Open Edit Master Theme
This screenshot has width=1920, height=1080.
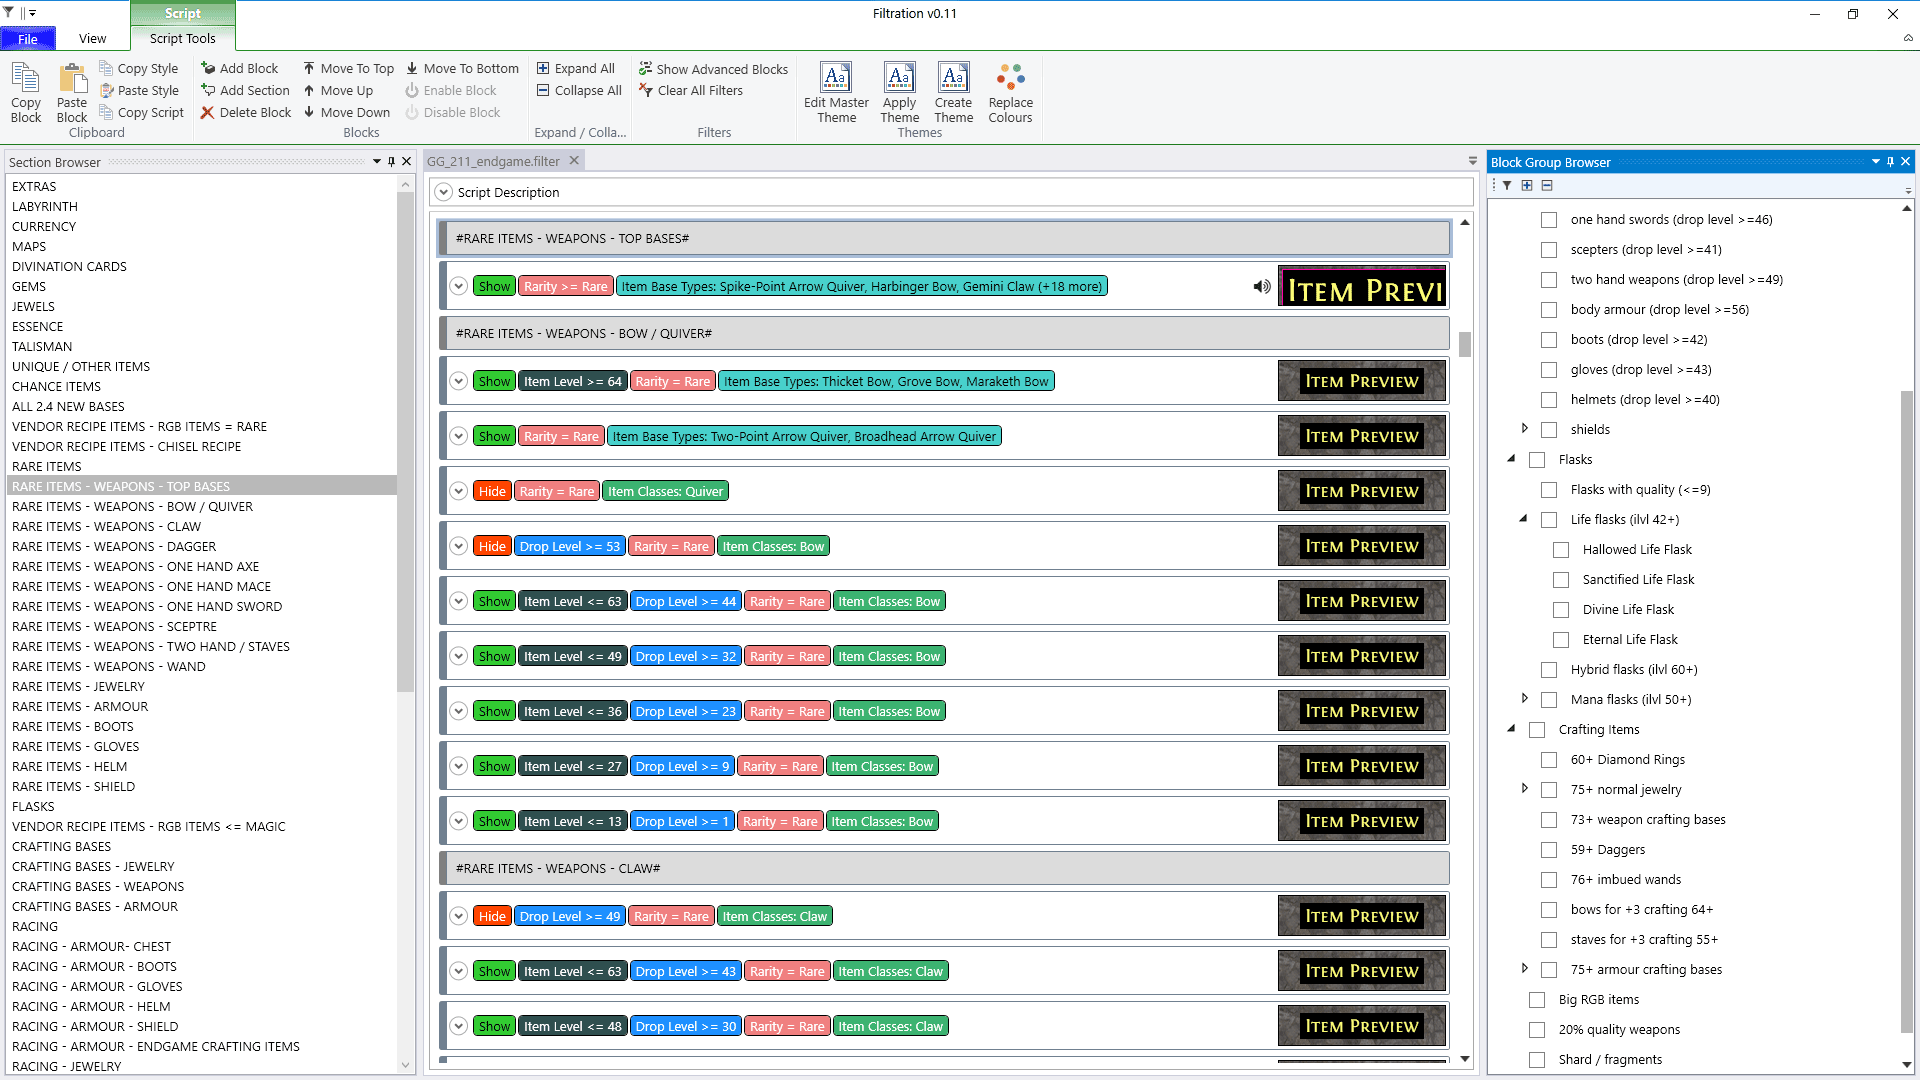point(836,92)
